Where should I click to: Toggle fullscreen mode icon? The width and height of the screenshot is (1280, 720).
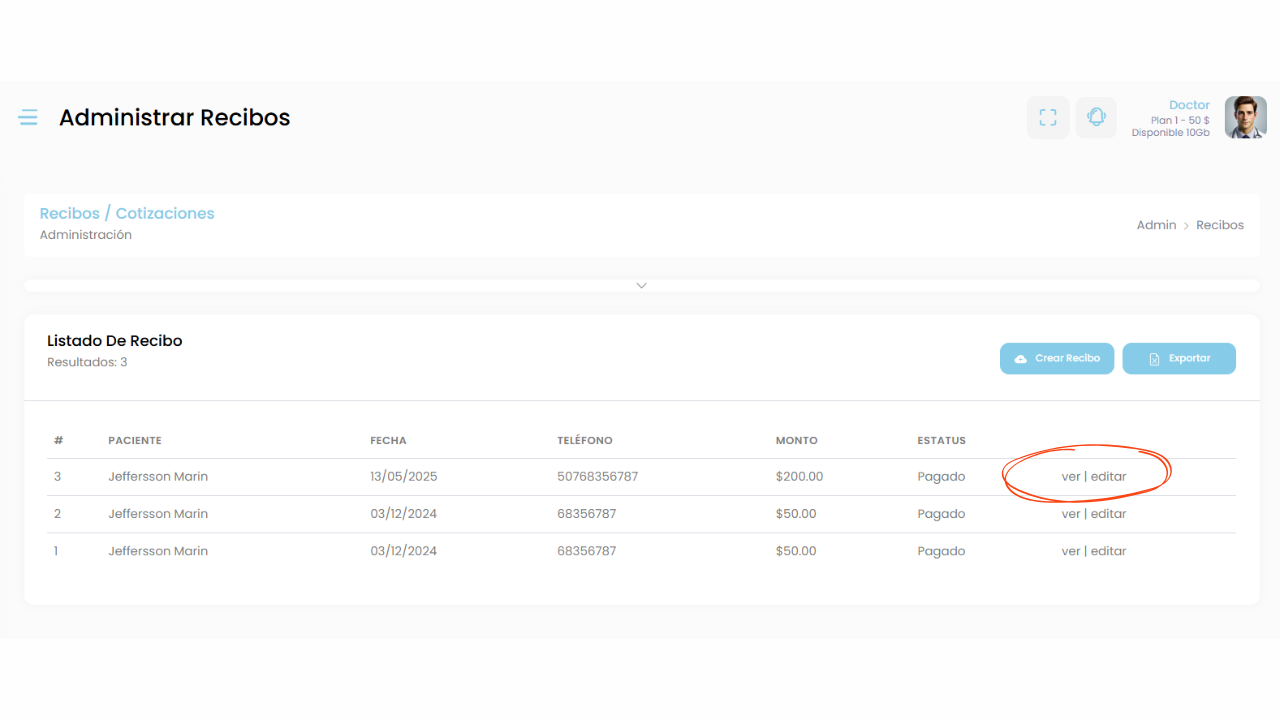[1048, 118]
